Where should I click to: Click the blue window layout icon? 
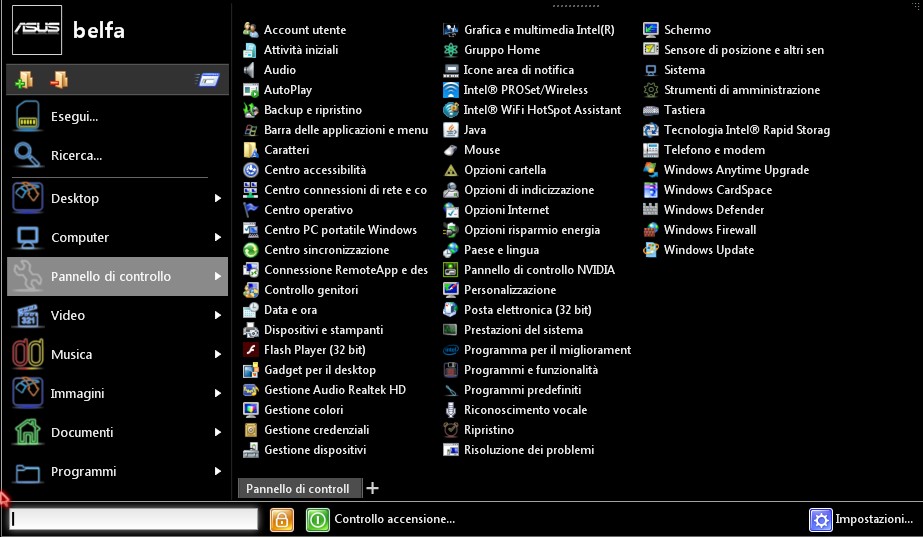(208, 79)
